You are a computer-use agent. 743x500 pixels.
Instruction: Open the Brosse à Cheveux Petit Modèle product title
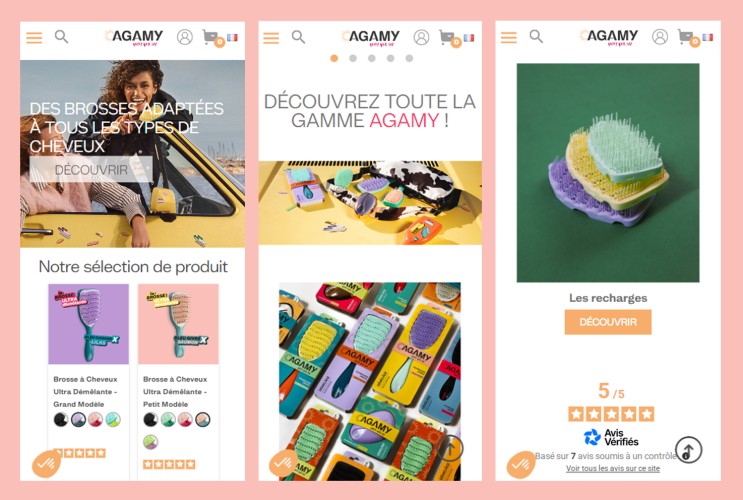[175, 391]
